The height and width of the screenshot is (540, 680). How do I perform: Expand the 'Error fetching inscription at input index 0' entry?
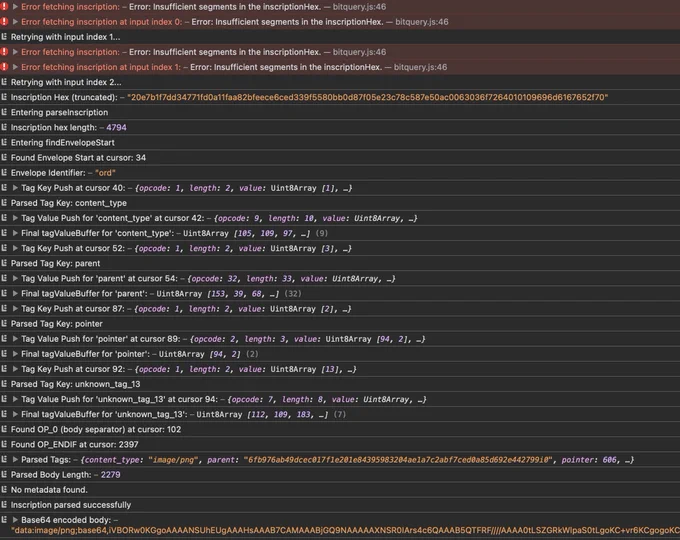pos(15,21)
